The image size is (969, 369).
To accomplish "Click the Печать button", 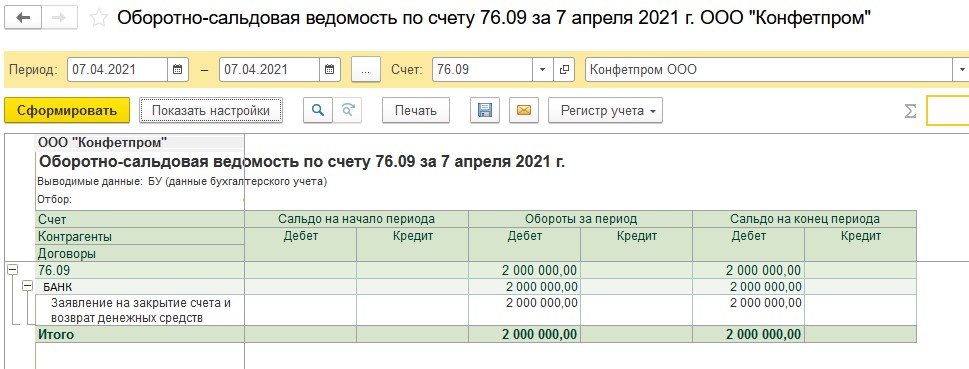I will (416, 111).
